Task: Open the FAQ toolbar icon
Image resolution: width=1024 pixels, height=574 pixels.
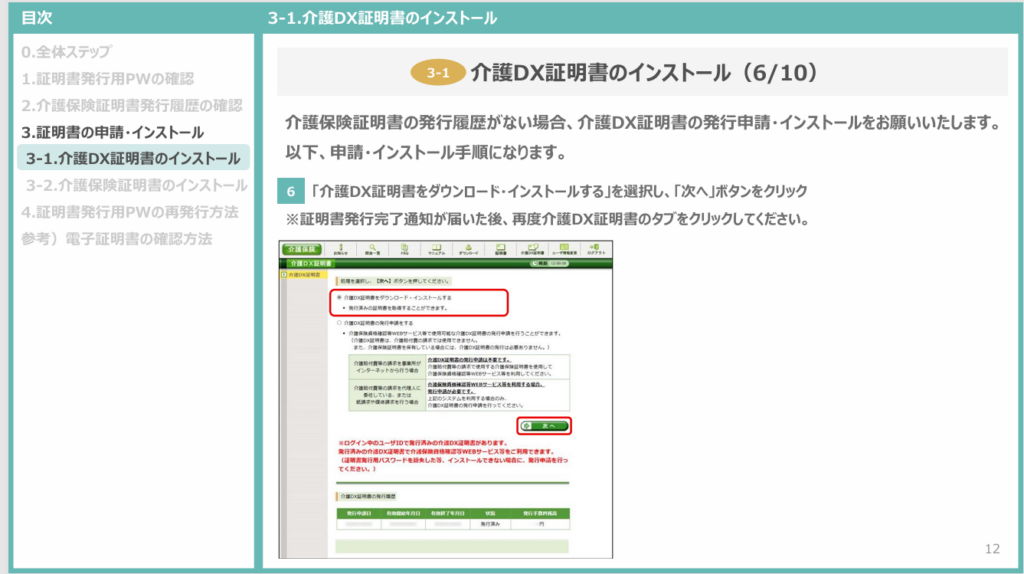Action: click(x=404, y=249)
